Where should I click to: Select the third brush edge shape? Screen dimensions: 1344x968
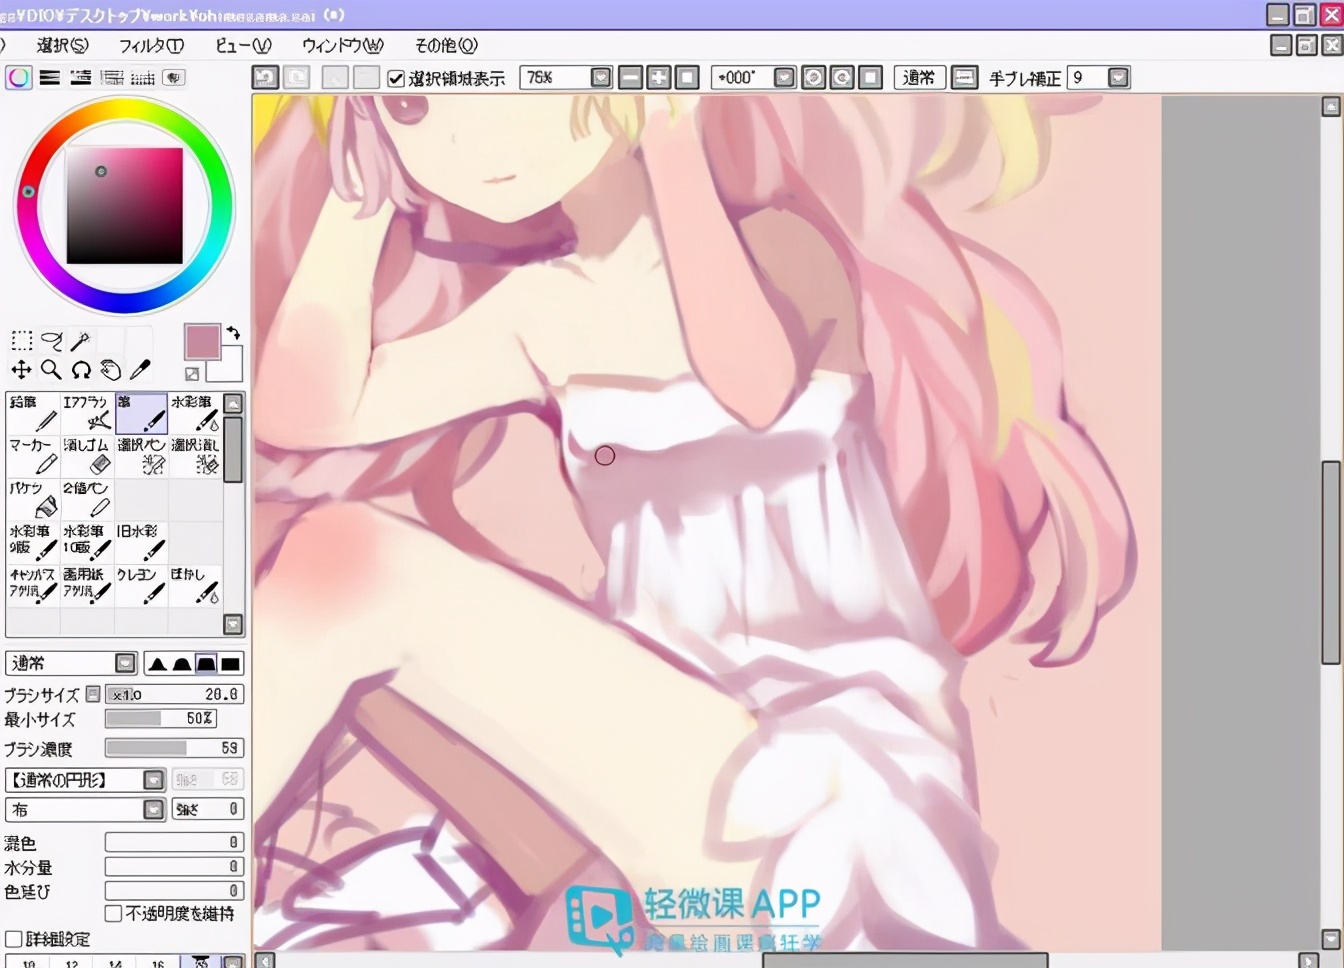click(x=206, y=664)
